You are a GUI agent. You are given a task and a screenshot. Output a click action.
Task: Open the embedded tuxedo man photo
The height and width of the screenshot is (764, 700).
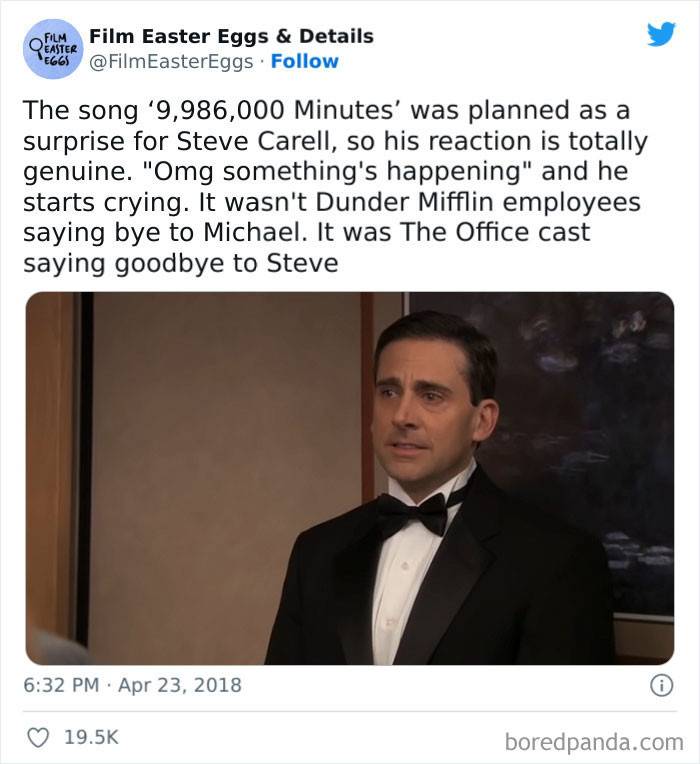tap(350, 478)
